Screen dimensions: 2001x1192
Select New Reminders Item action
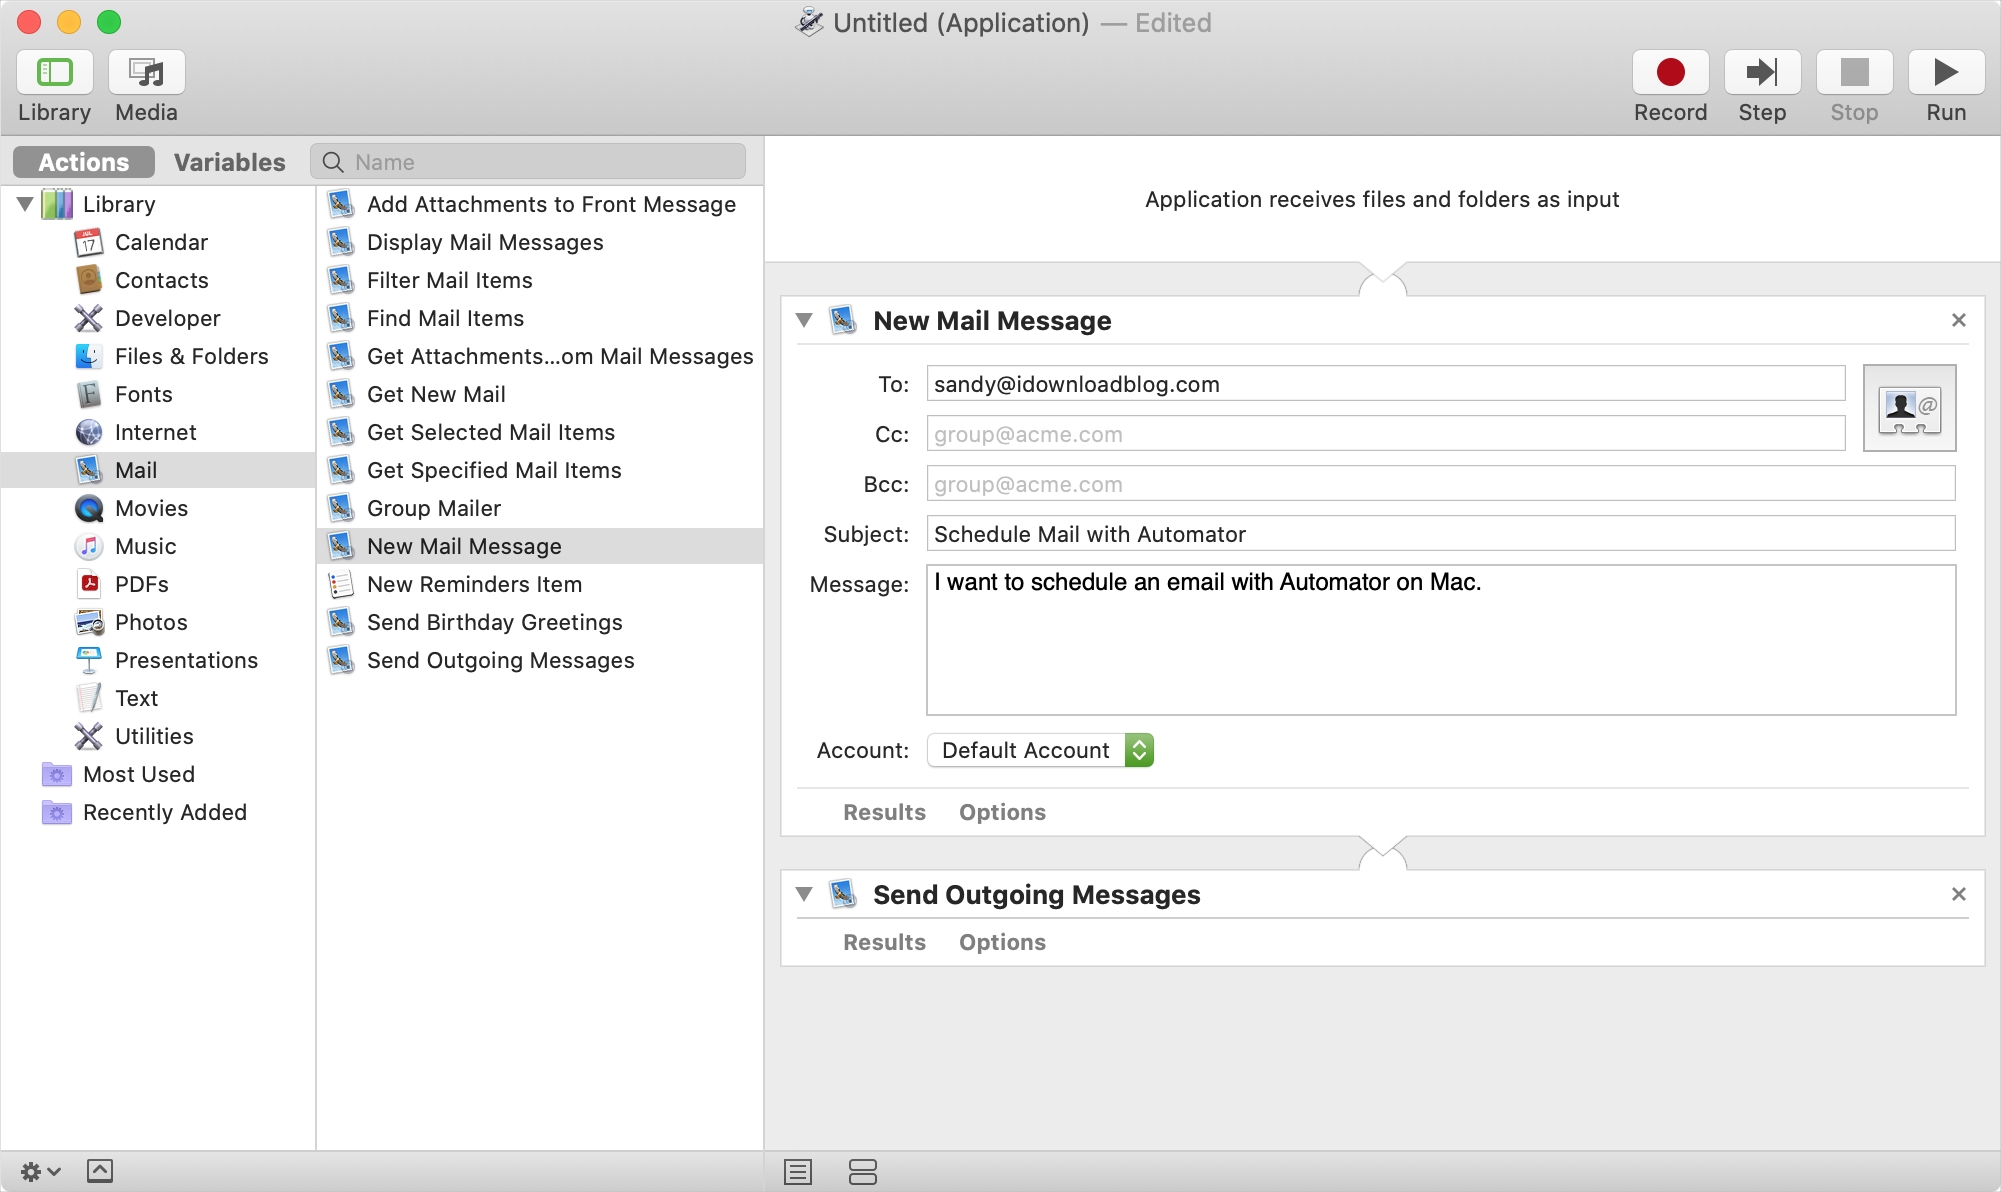pyautogui.click(x=540, y=584)
